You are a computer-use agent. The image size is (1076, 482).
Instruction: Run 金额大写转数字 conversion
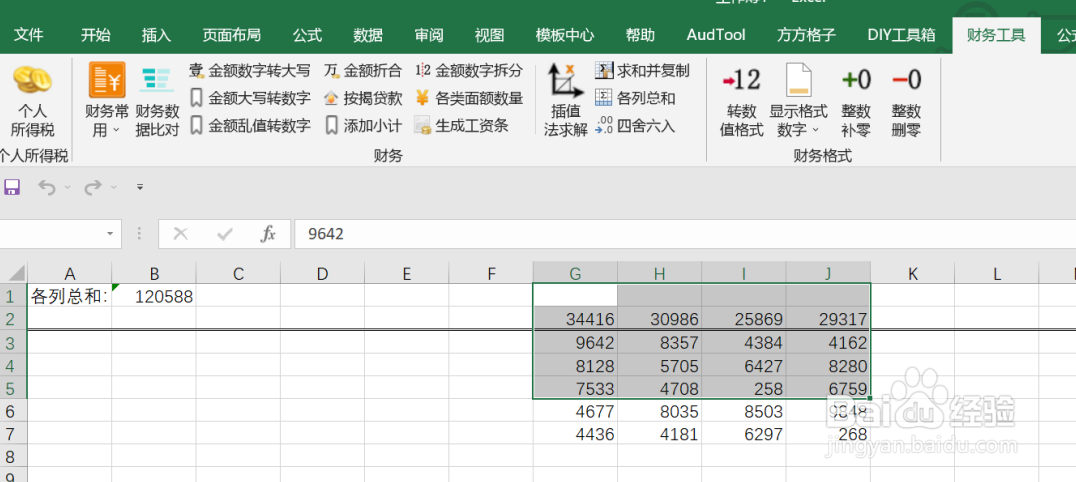point(250,98)
